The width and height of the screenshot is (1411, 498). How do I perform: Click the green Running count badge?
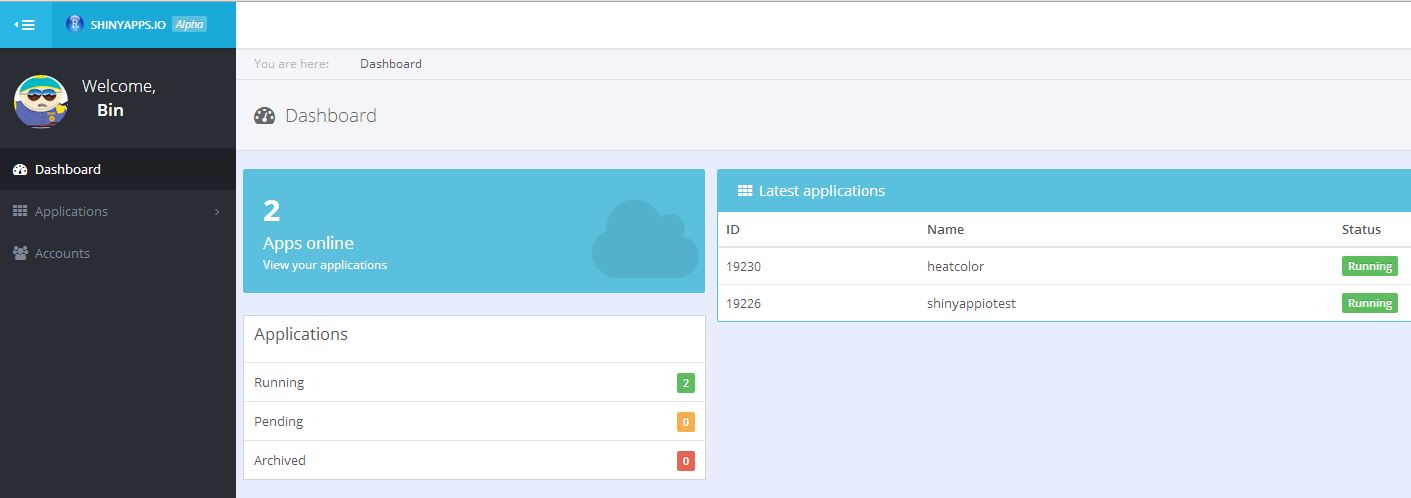point(685,383)
